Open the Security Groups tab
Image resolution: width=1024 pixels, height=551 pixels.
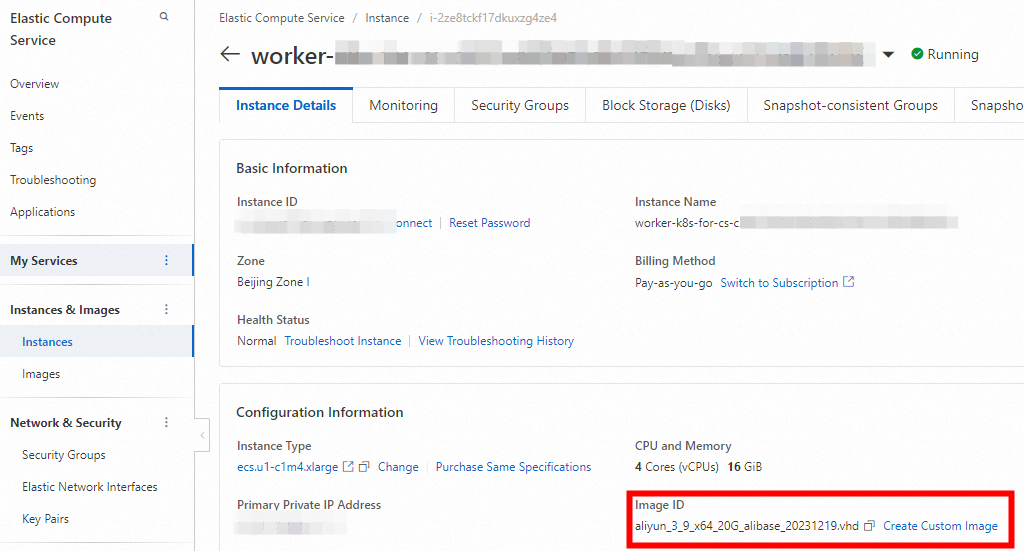[x=520, y=105]
